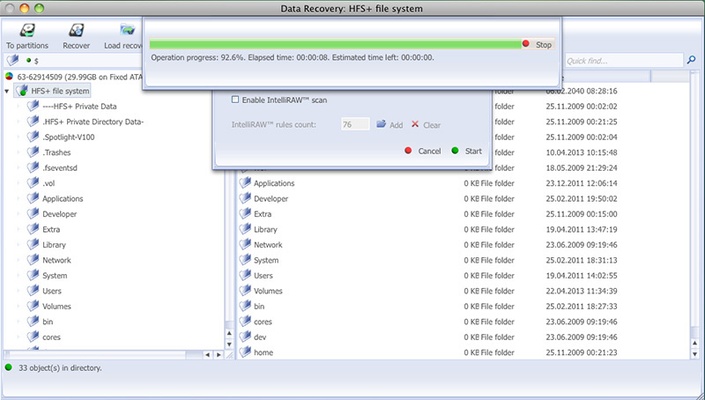Enable IntelliRAW scan checkbox
Screen dimensions: 705x400
pos(235,99)
